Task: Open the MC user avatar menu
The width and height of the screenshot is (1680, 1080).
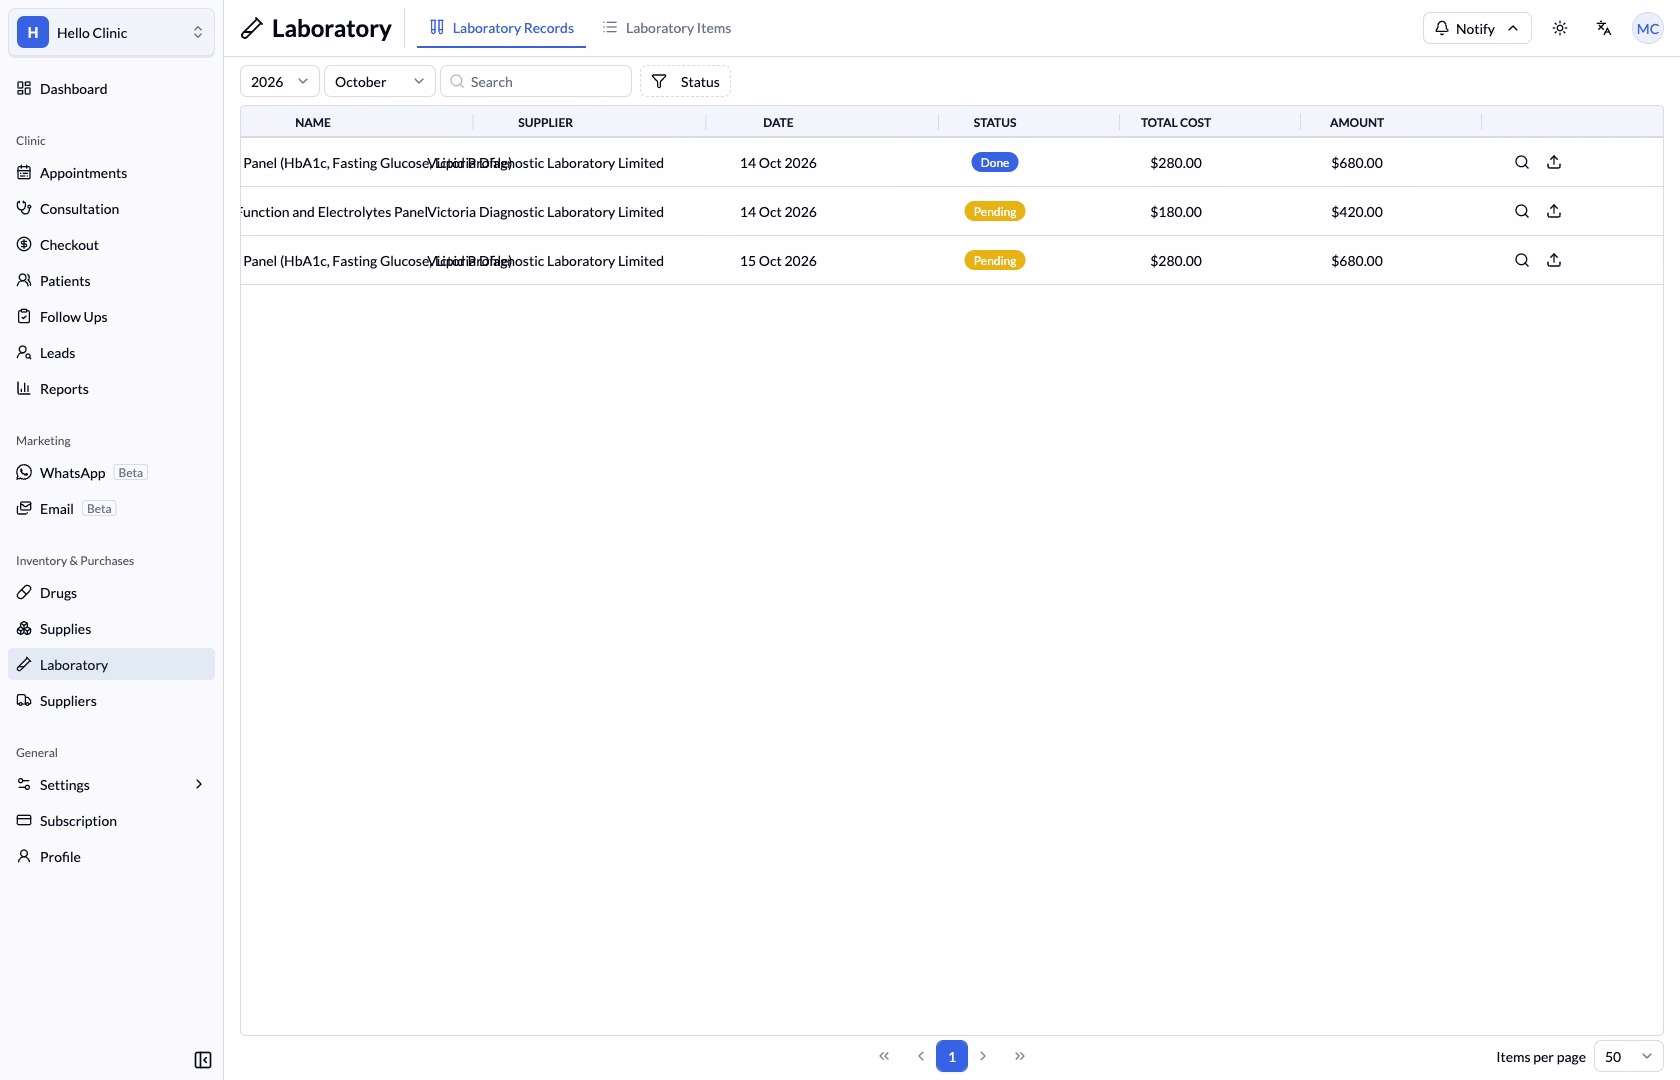Action: [x=1648, y=28]
